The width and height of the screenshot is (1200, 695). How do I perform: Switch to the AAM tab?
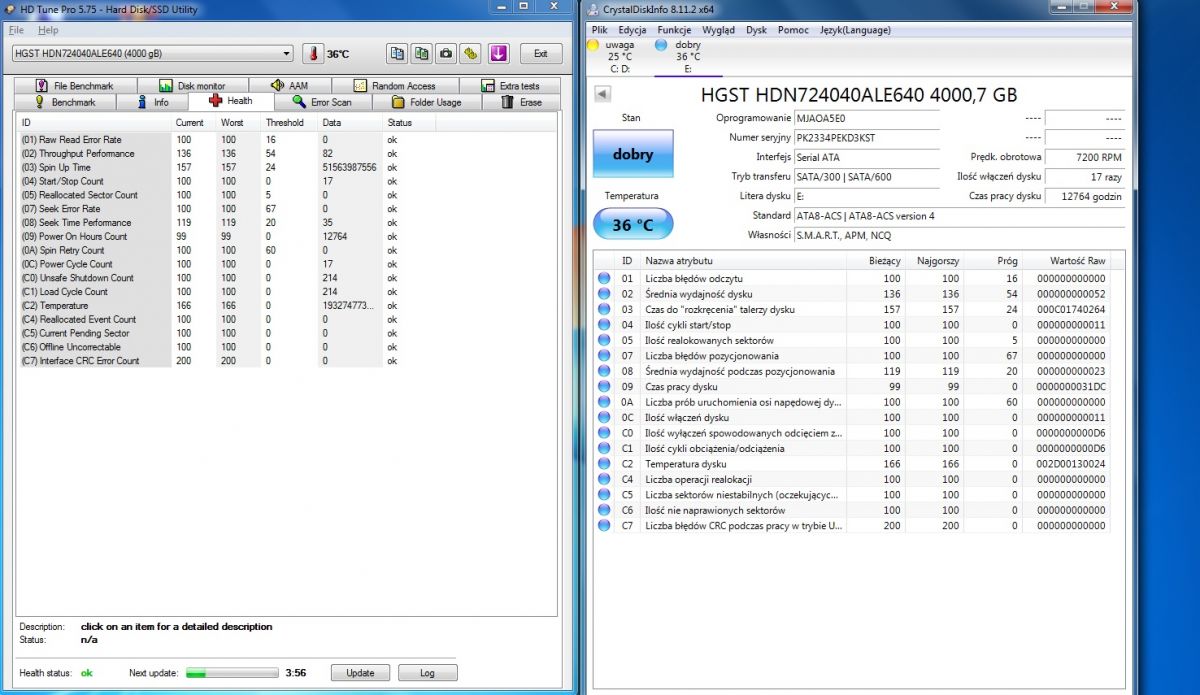289,86
